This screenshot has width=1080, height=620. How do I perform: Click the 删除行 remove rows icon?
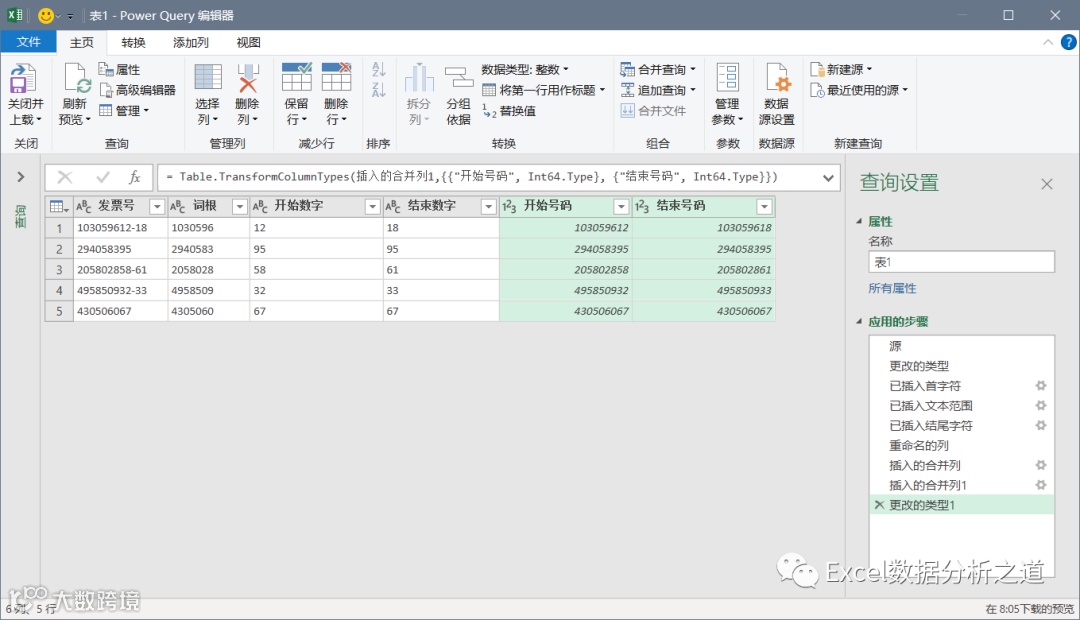click(x=336, y=77)
